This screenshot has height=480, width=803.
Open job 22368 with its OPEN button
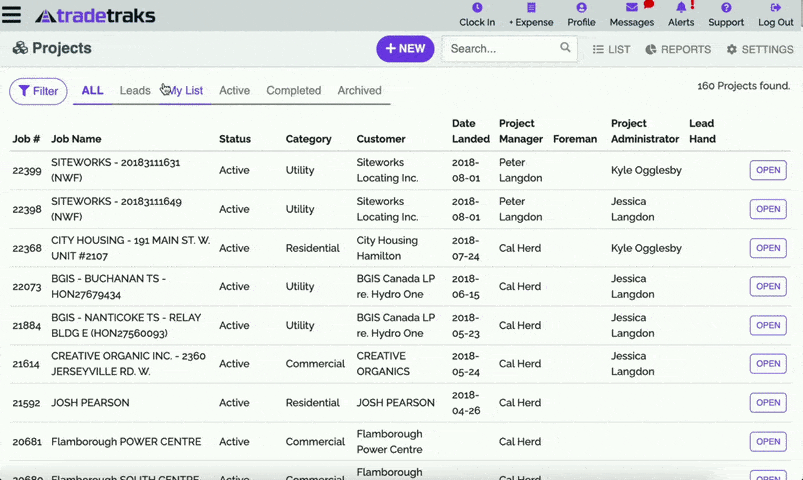(768, 248)
